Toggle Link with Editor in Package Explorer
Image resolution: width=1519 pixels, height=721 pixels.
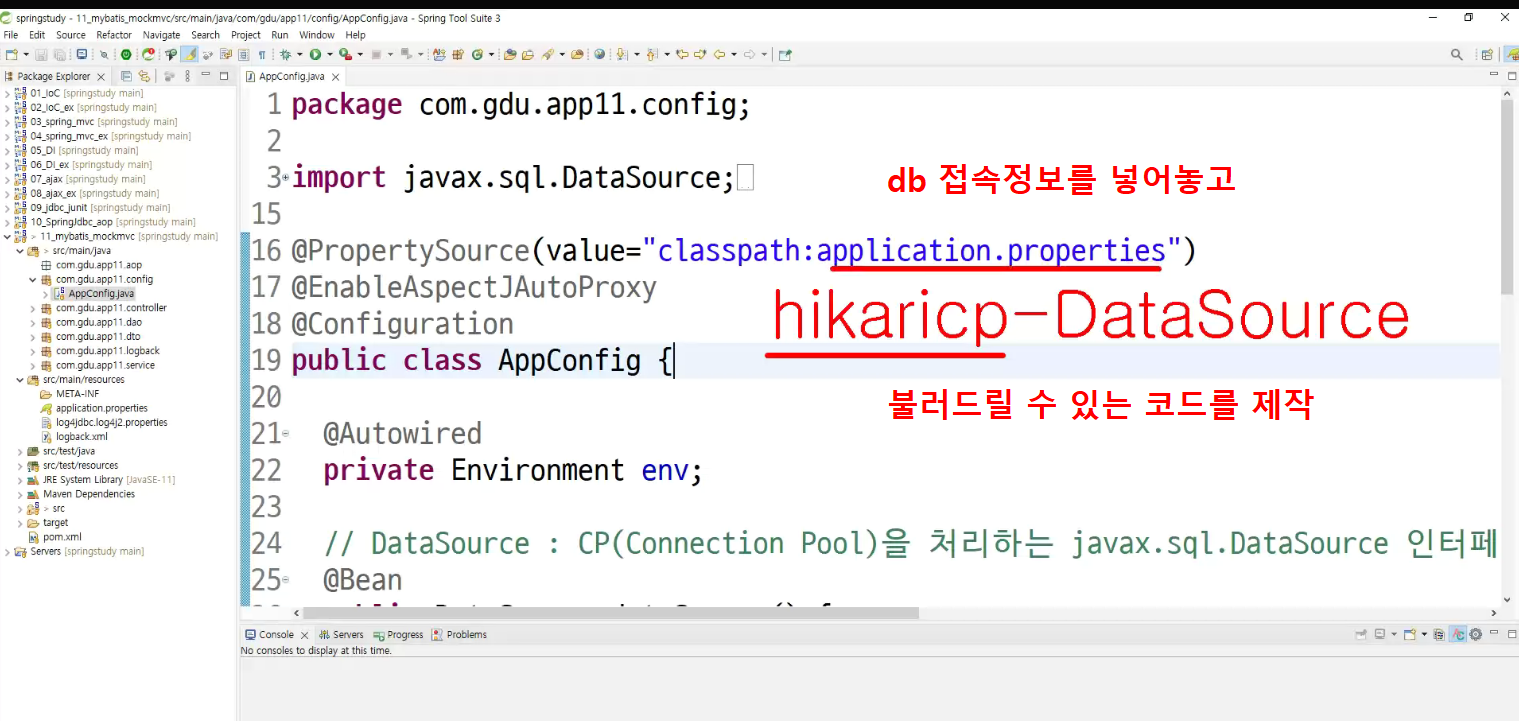click(143, 76)
